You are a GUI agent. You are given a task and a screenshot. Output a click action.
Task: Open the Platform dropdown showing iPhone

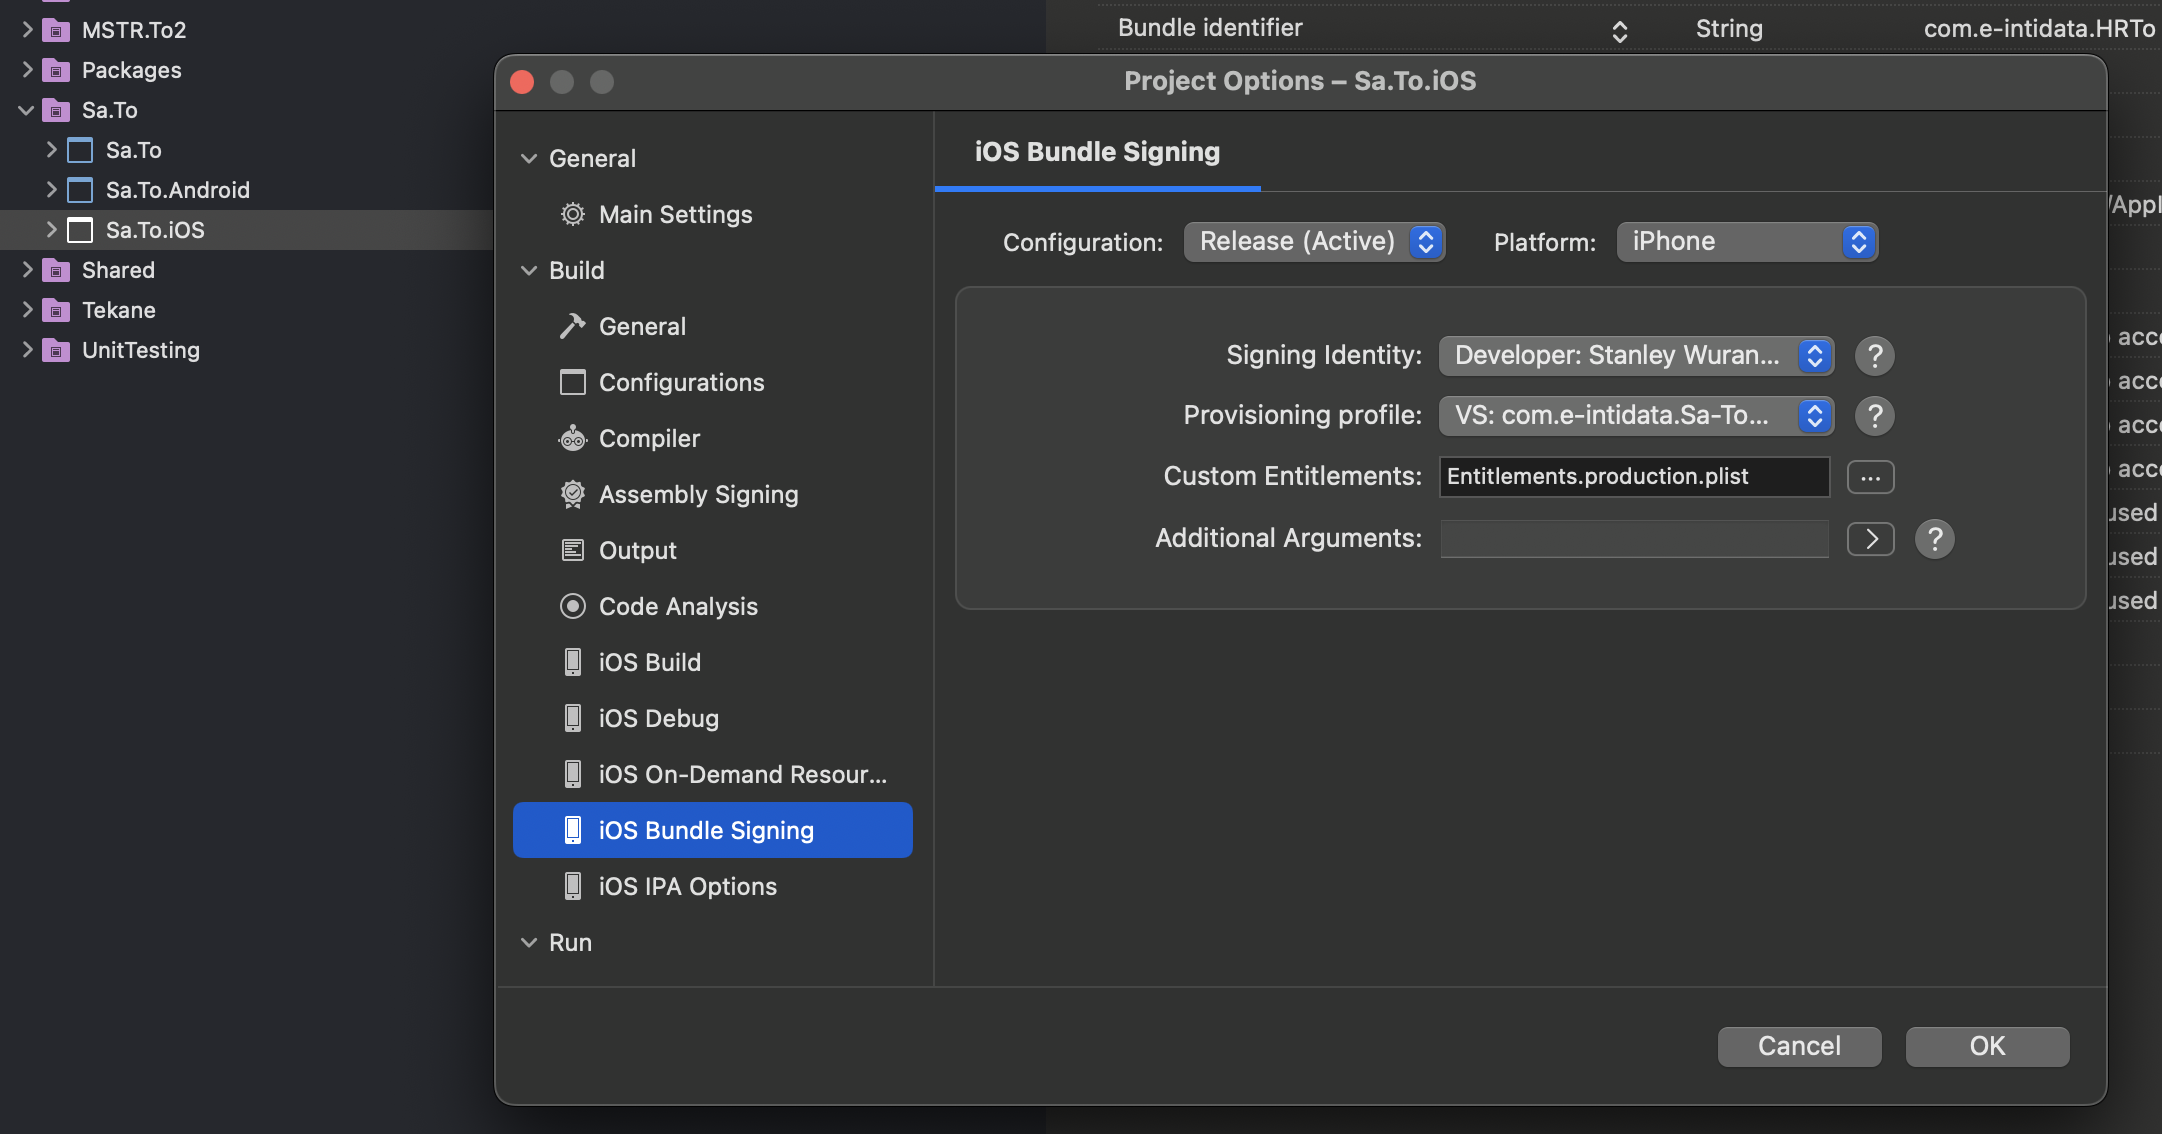[1746, 241]
